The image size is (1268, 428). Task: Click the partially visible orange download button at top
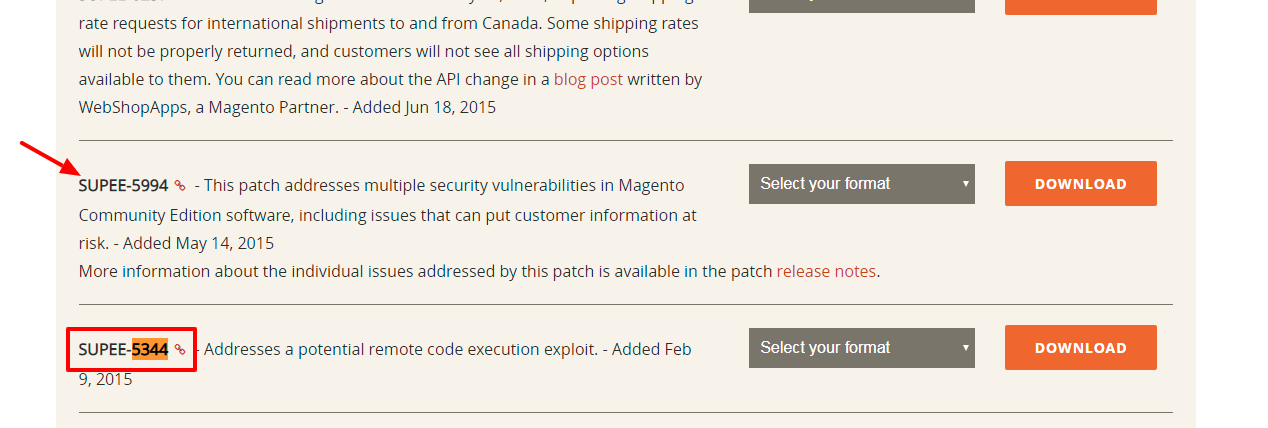click(1081, 7)
